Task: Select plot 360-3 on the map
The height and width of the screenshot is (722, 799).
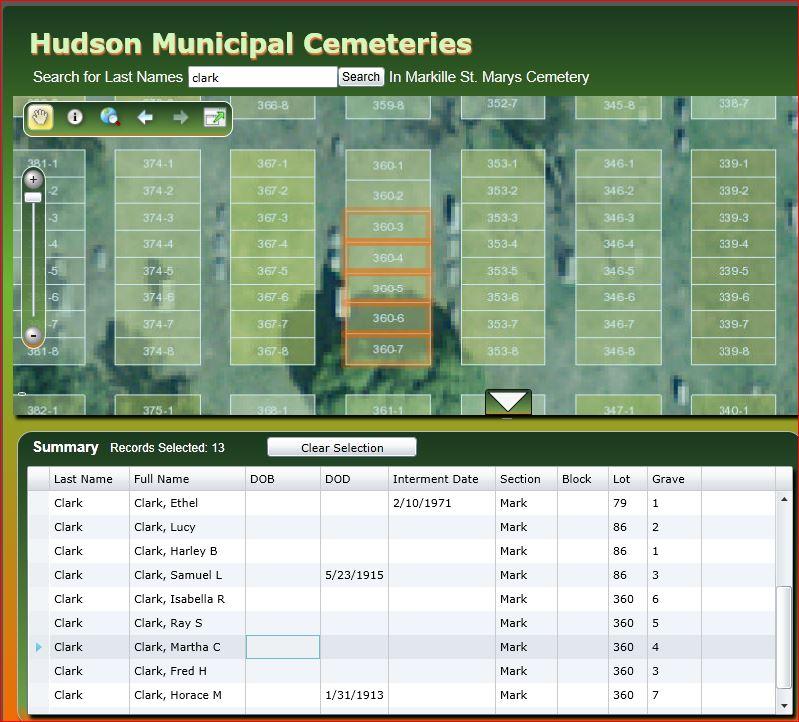Action: 388,227
